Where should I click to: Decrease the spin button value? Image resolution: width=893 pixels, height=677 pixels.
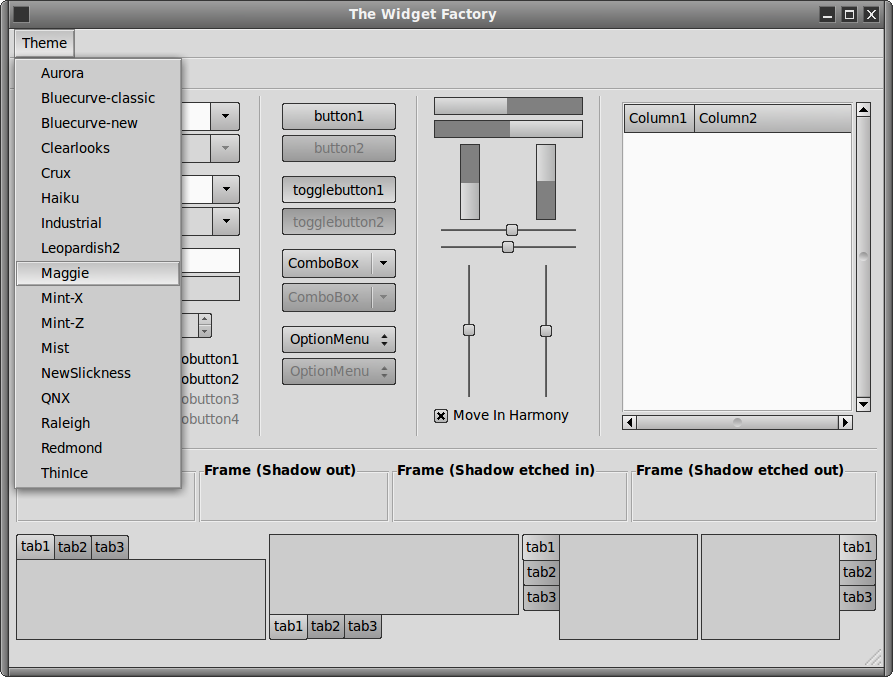point(204,331)
